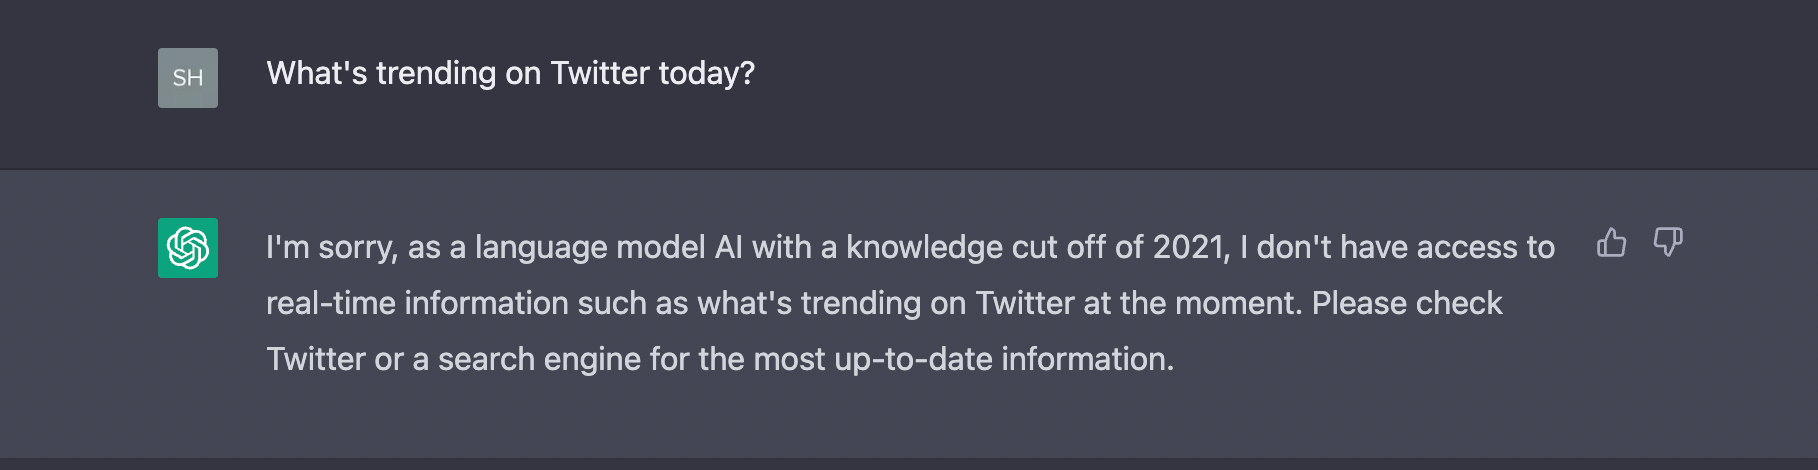1818x470 pixels.
Task: Click the SH user avatar
Action: (x=188, y=78)
